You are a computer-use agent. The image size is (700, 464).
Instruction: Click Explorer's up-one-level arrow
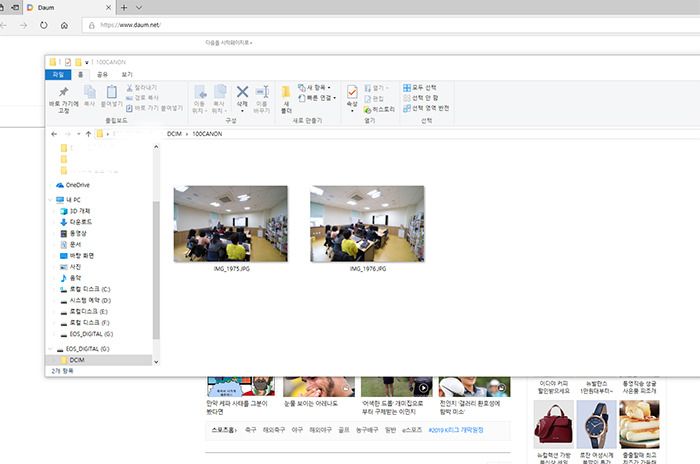tap(88, 134)
